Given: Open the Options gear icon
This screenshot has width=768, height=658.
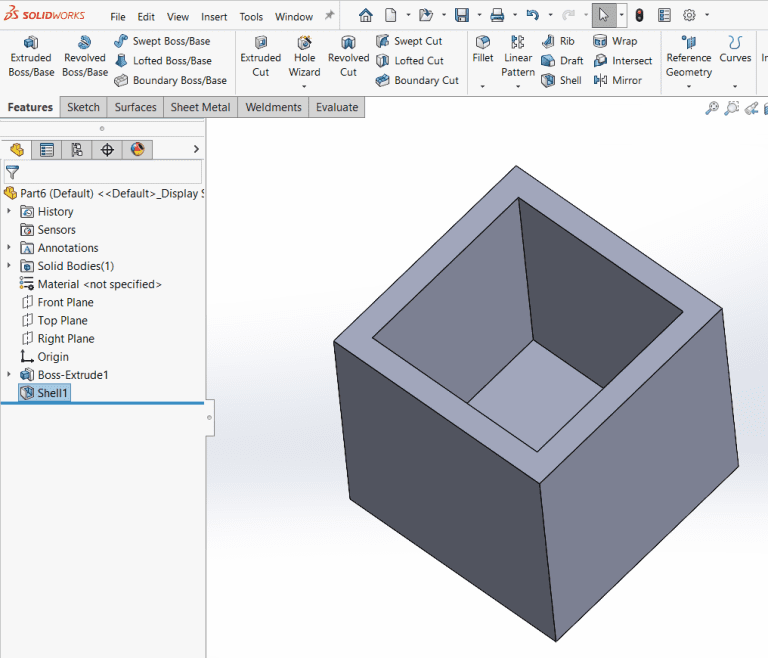Looking at the screenshot, I should 689,16.
